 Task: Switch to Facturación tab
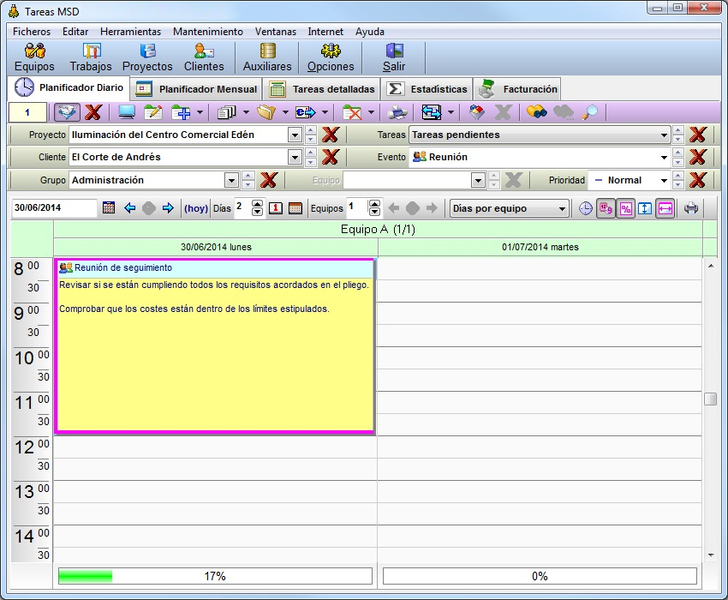(518, 89)
